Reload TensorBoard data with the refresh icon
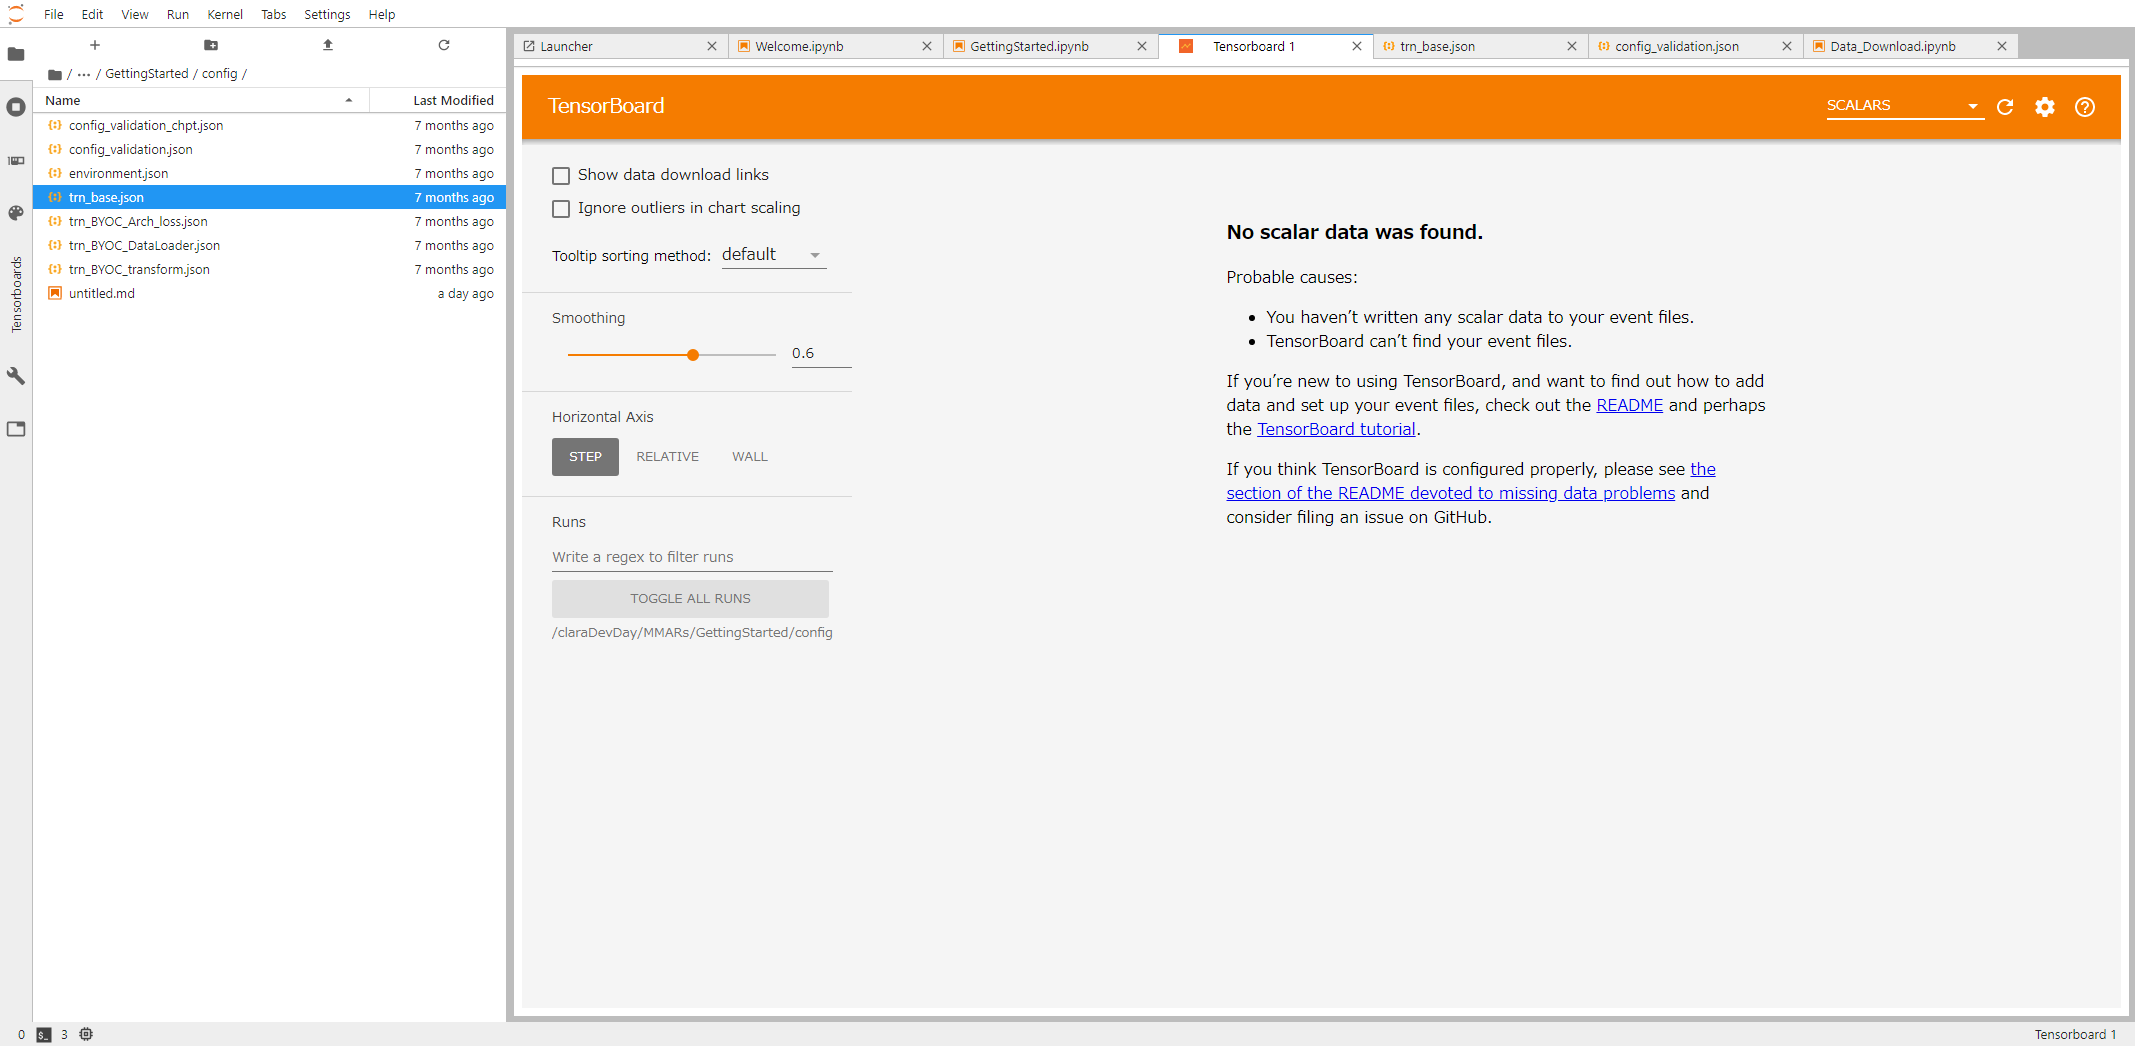Viewport: 2135px width, 1046px height. click(x=2005, y=107)
